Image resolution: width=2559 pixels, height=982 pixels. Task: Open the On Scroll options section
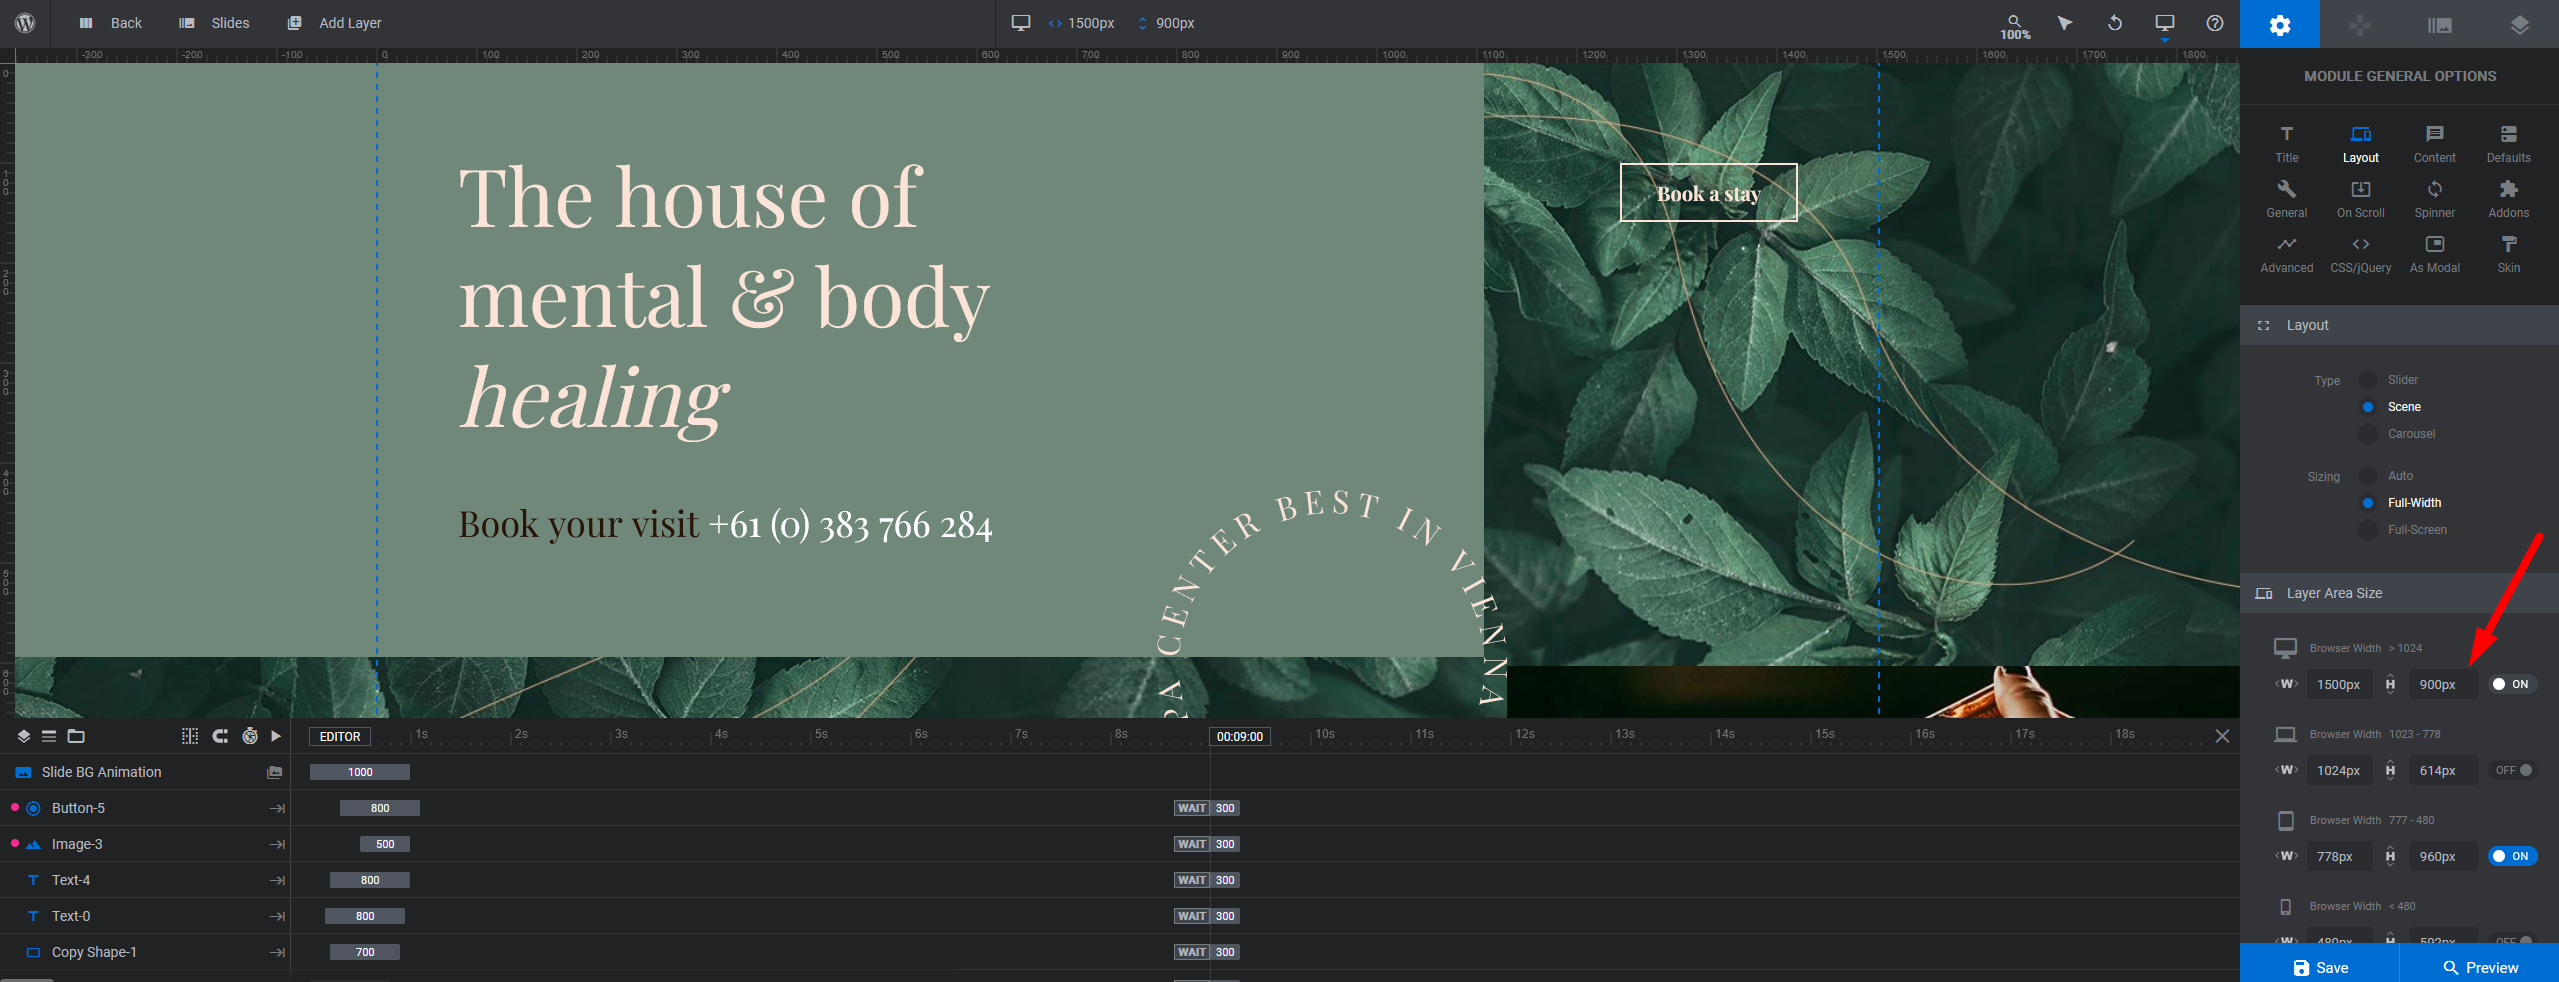pos(2361,199)
